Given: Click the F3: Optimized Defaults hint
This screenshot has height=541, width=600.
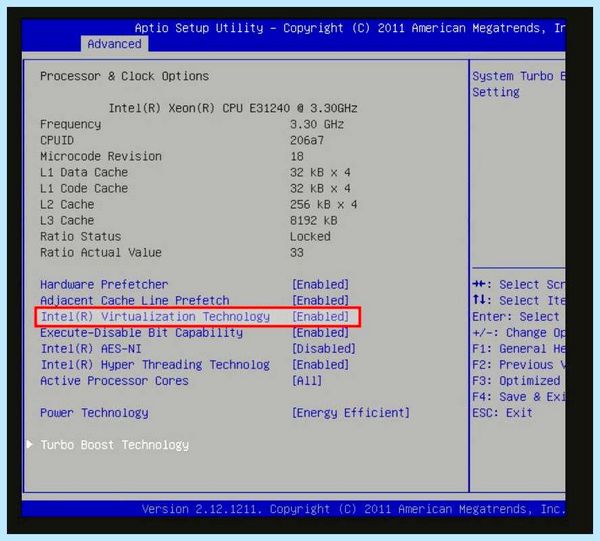Looking at the screenshot, I should pyautogui.click(x=516, y=381).
